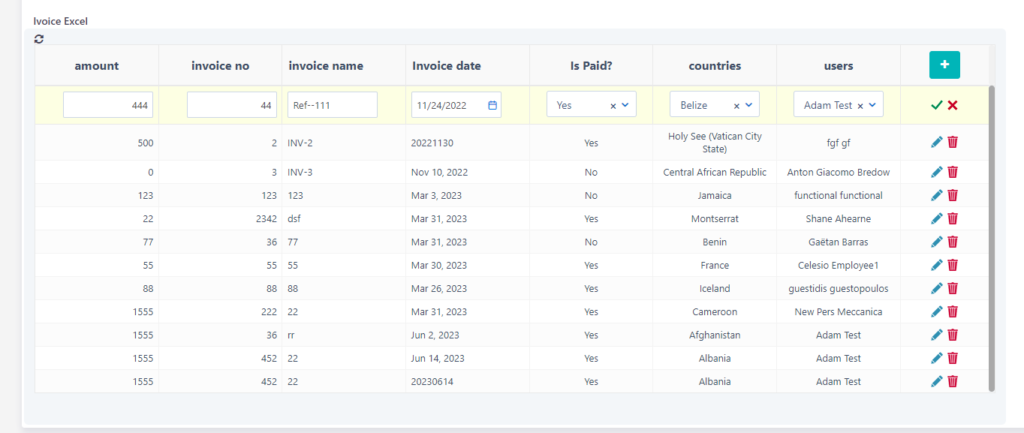
Task: Expand the Adam Test users dropdown
Action: [873, 105]
